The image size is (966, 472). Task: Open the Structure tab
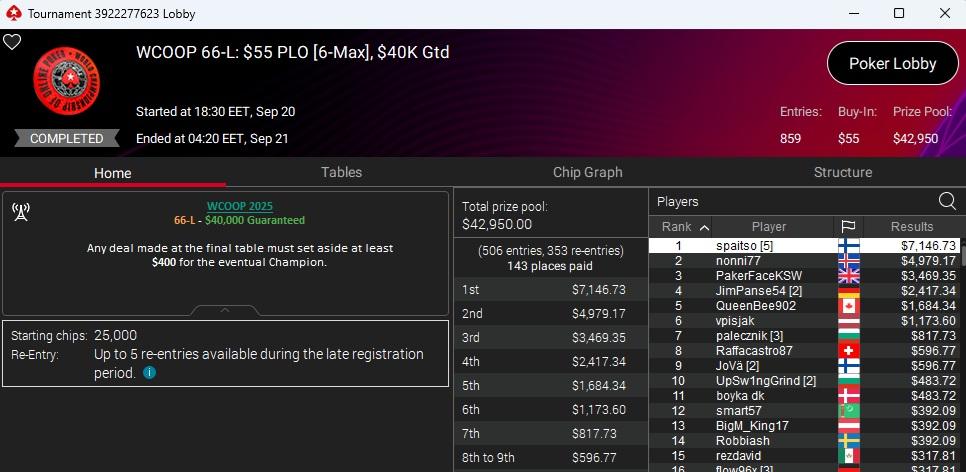click(843, 172)
